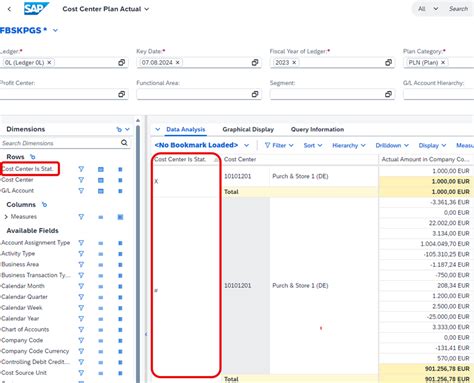Toggle columns axis for Cost Center Is Stat.
Image resolution: width=474 pixels, height=383 pixels.
[120, 169]
